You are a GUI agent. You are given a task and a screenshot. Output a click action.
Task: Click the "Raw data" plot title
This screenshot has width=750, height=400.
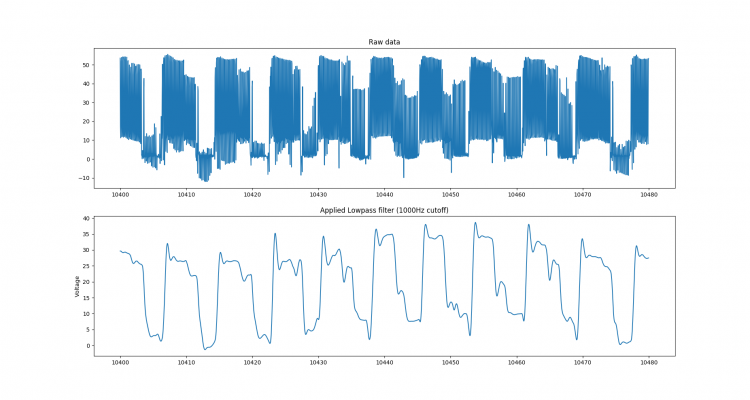(x=384, y=42)
